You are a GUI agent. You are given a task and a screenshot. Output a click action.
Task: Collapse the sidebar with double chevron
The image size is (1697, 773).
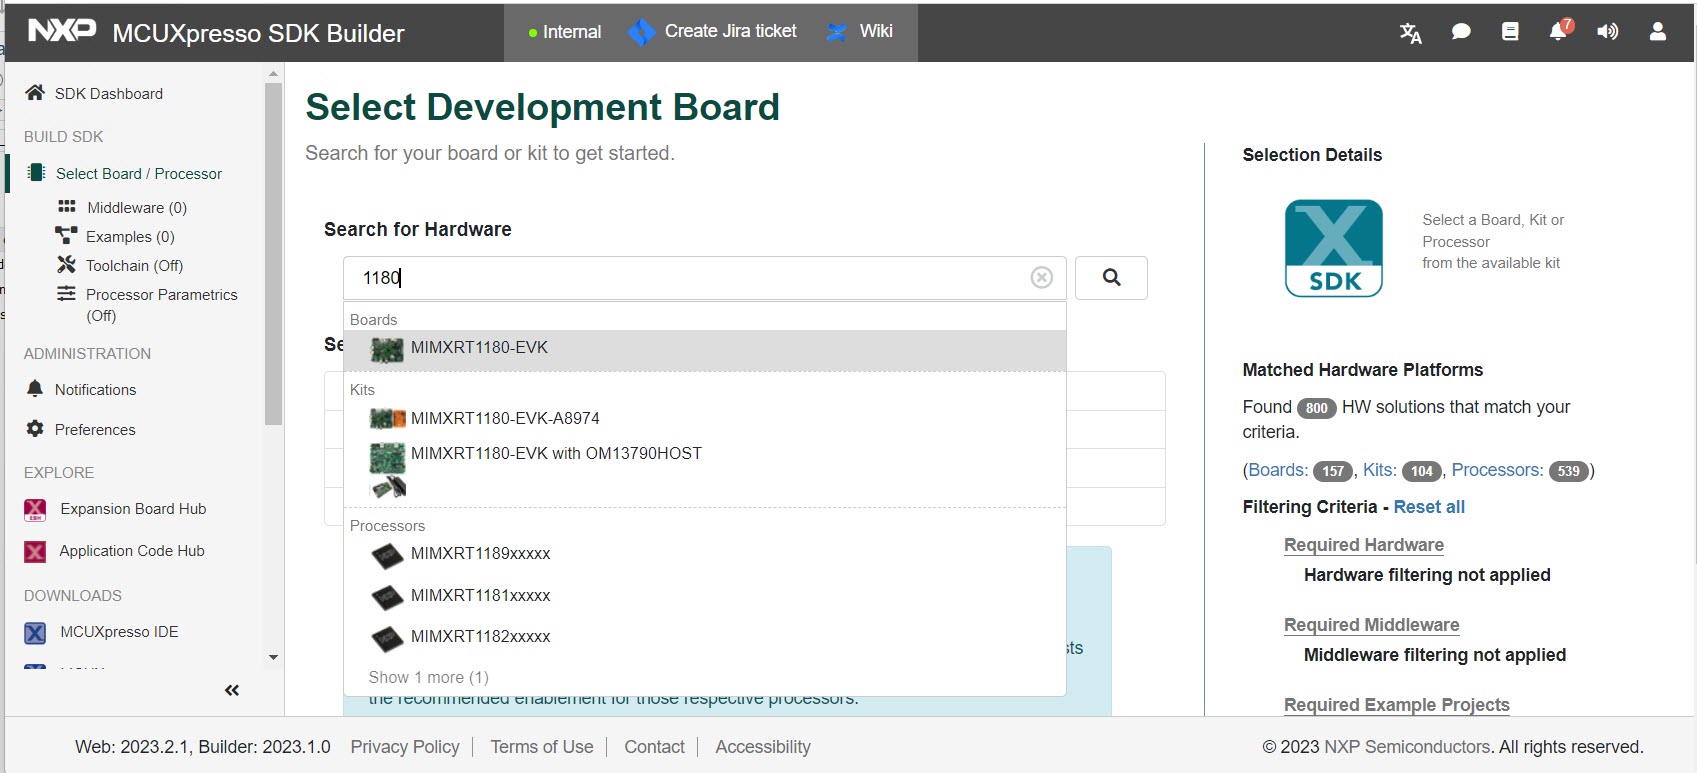tap(232, 690)
